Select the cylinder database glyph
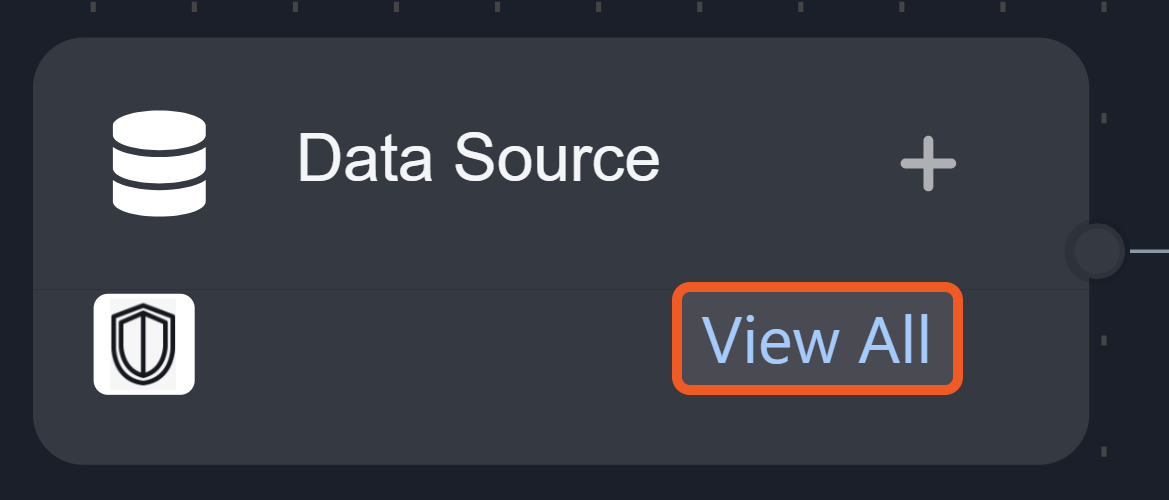The image size is (1169, 500). [x=159, y=163]
